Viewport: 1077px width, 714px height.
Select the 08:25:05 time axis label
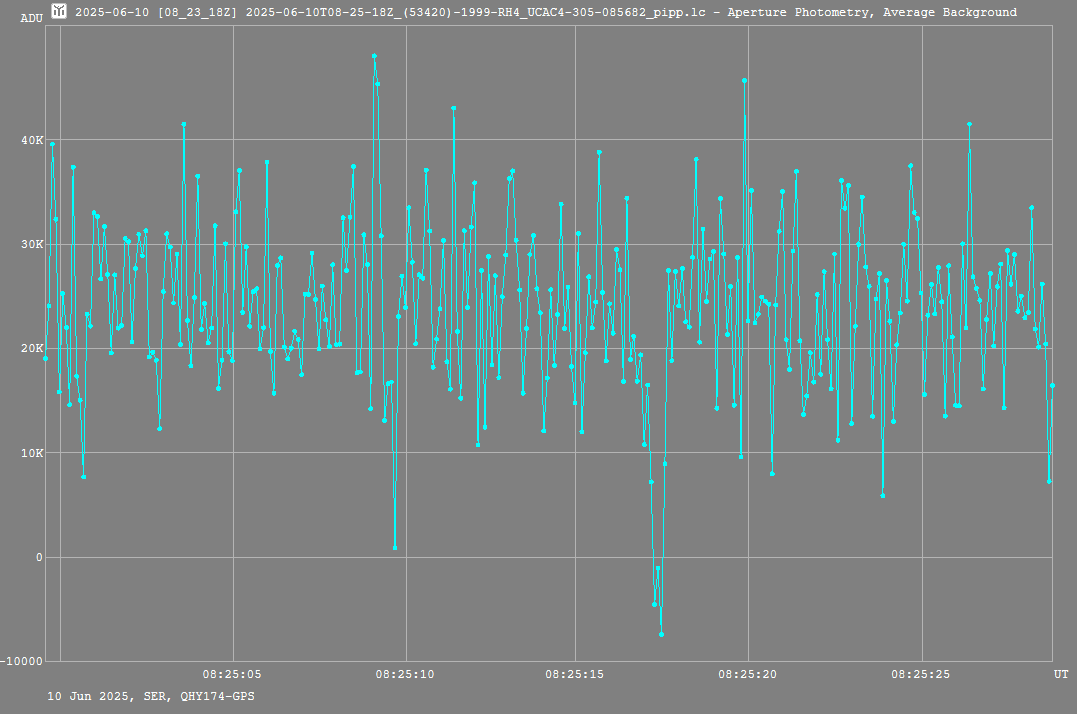[x=232, y=674]
